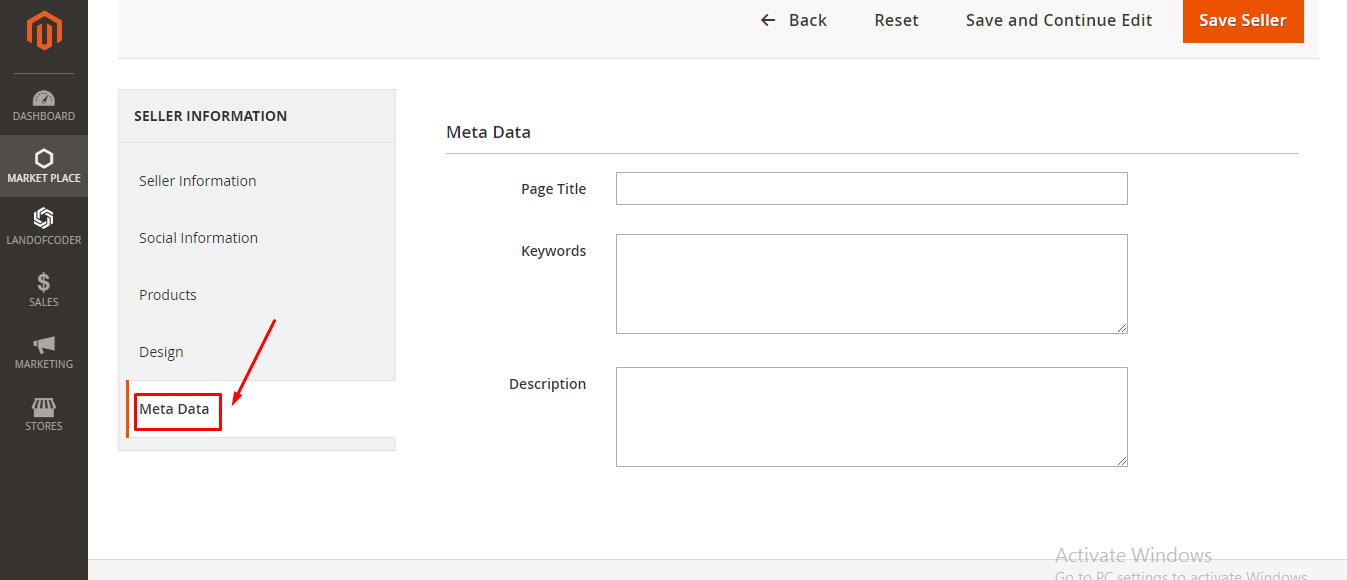The width and height of the screenshot is (1347, 580).
Task: Switch to the Products section
Action: tap(167, 294)
